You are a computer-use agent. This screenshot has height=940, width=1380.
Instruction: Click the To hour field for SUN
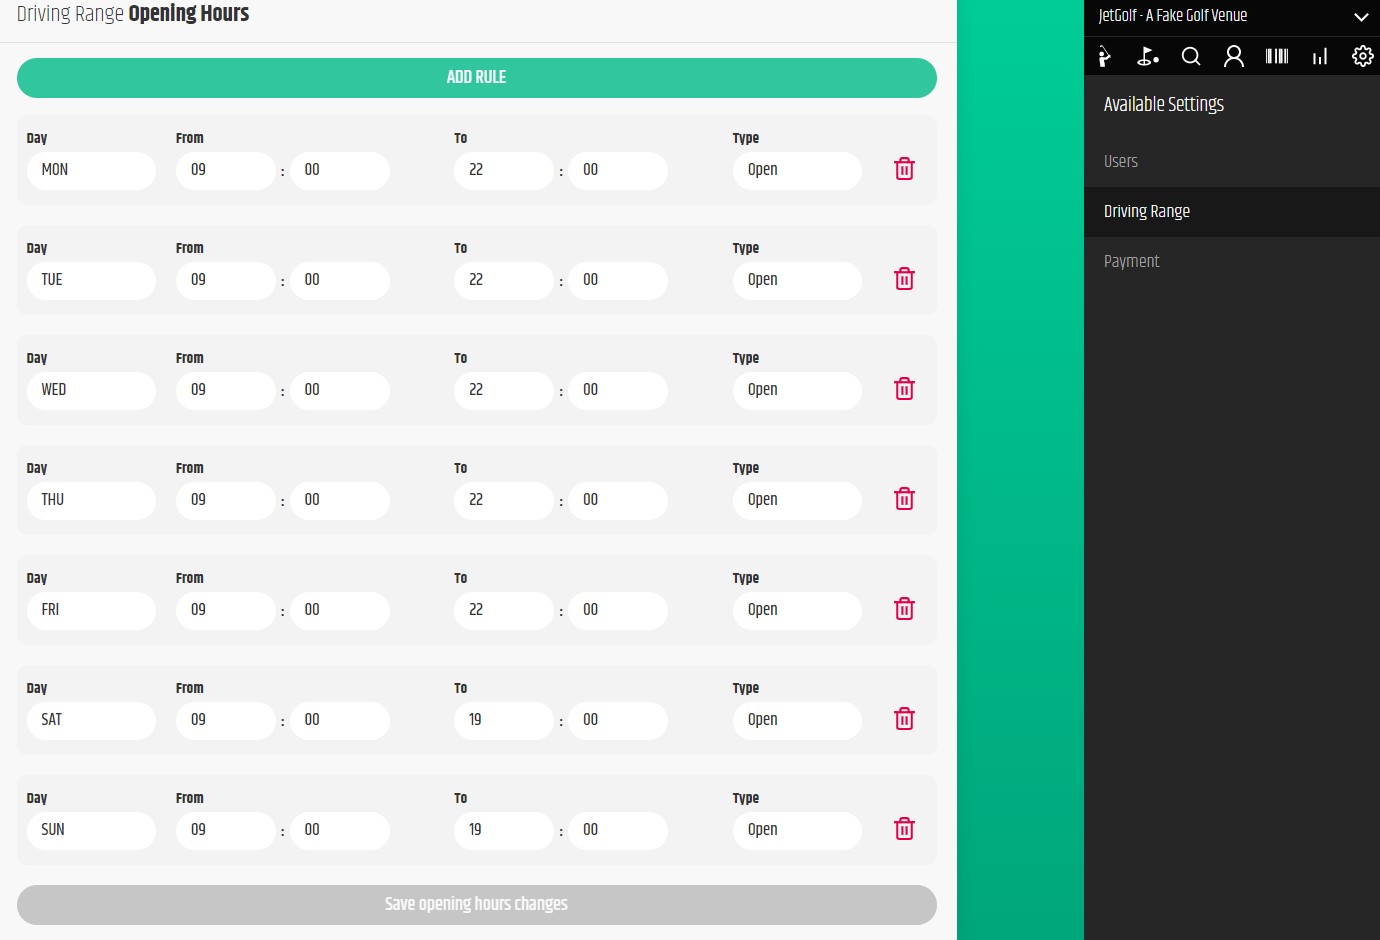(x=503, y=830)
